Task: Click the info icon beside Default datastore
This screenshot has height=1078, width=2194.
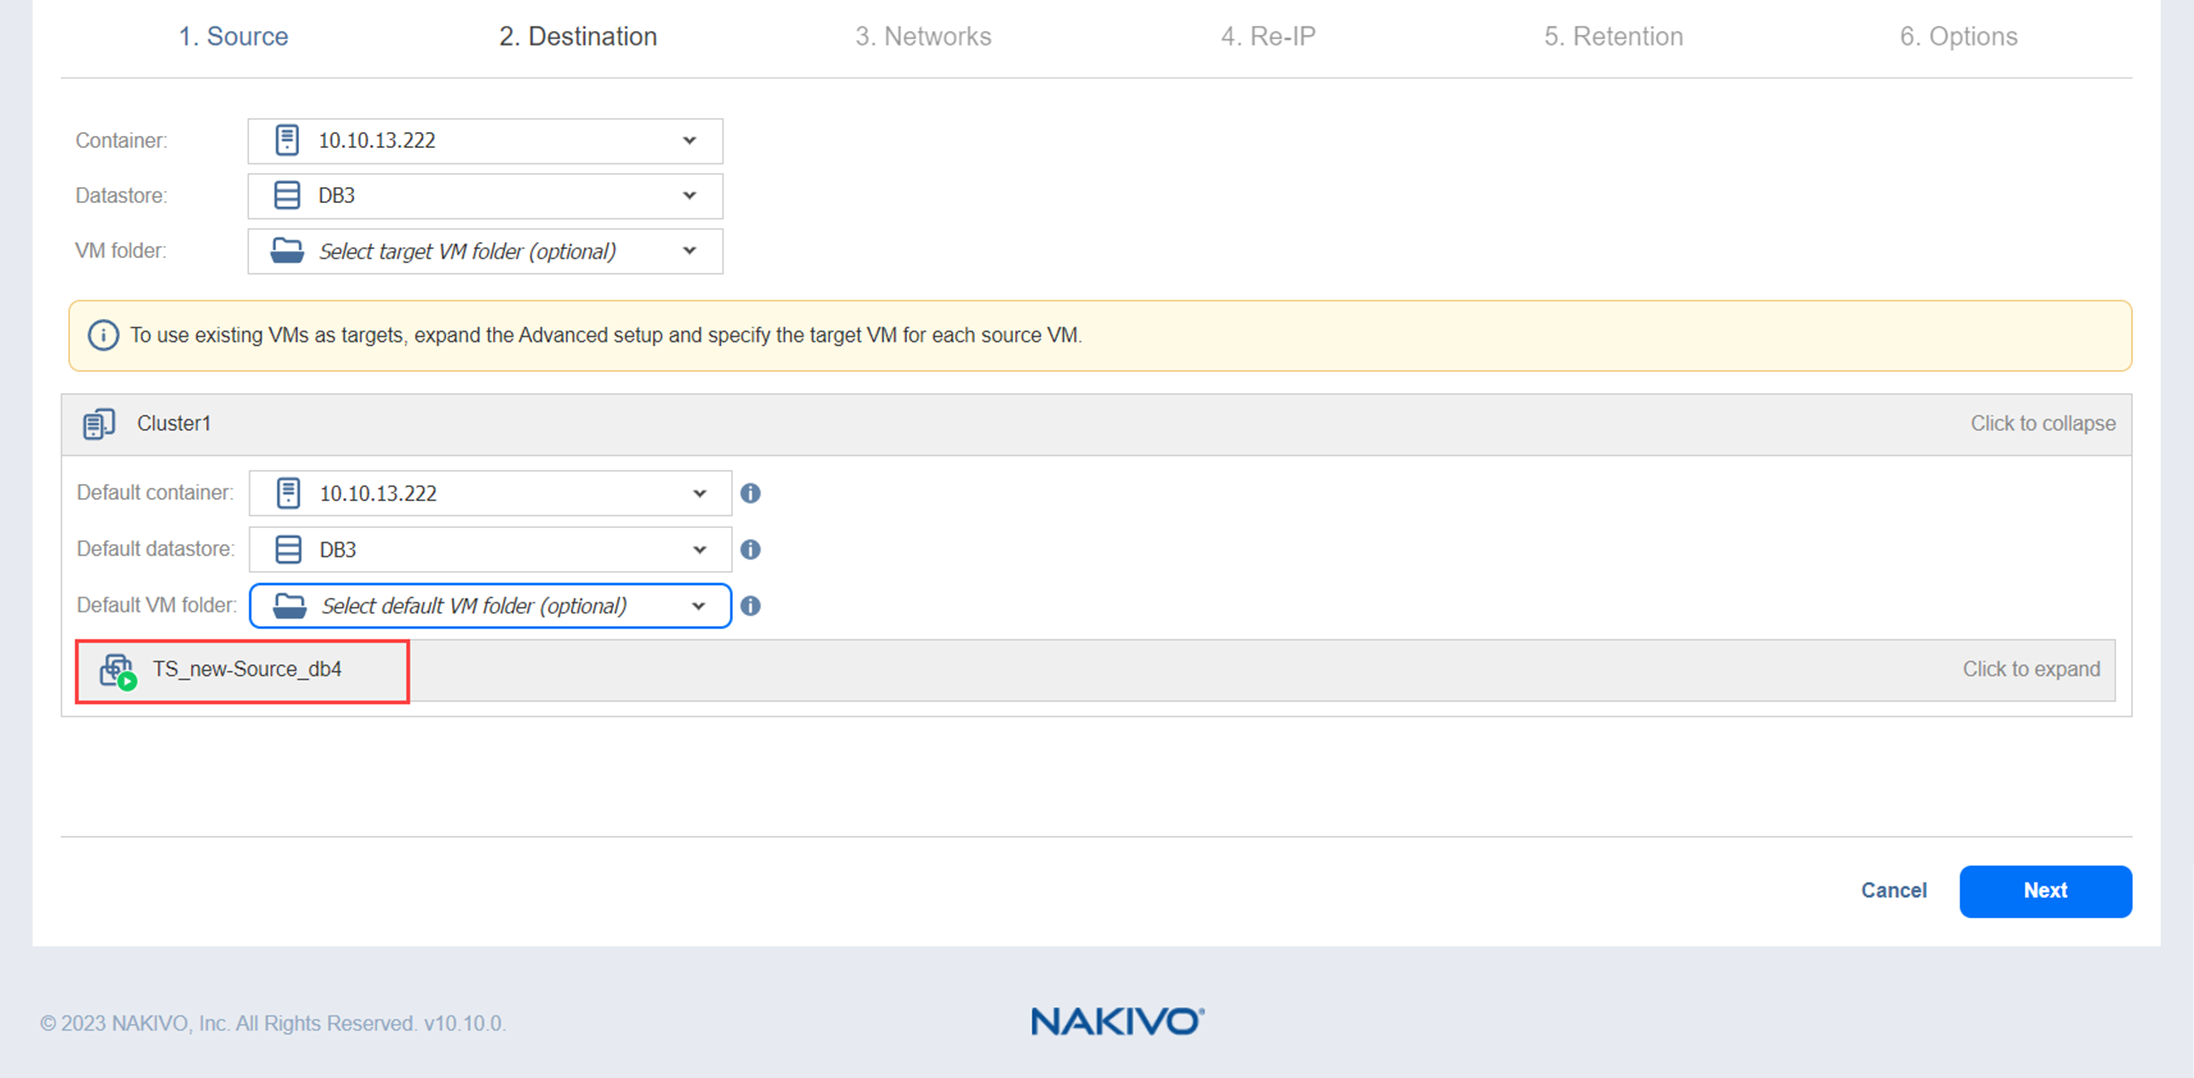Action: click(750, 549)
